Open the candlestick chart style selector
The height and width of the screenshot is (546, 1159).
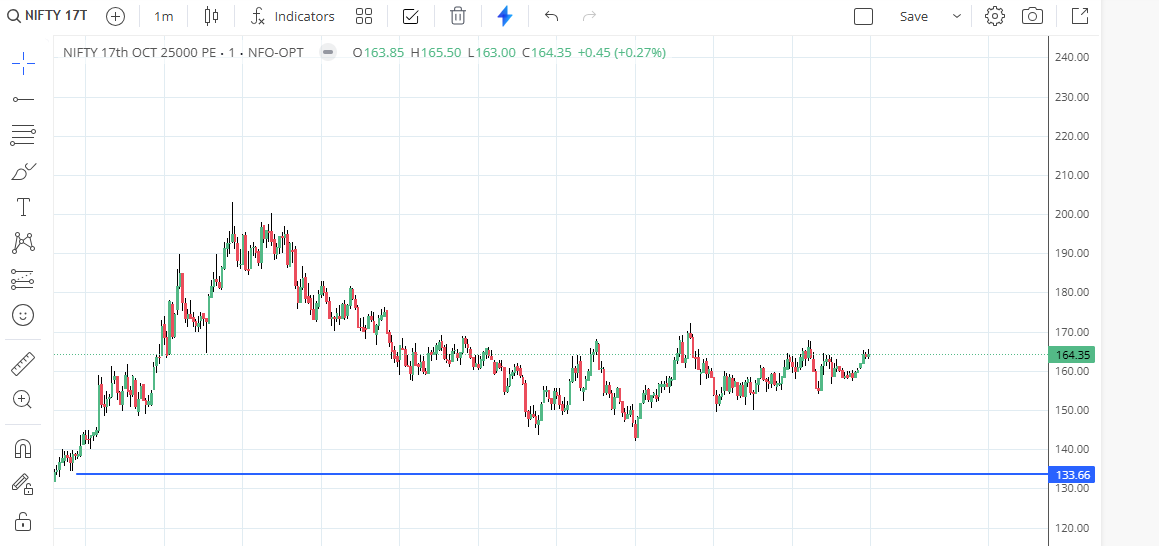click(211, 16)
